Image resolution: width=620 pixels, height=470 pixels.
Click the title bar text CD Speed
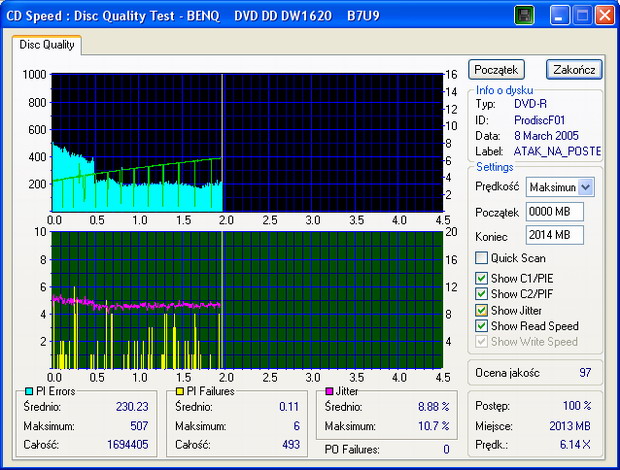coord(34,16)
